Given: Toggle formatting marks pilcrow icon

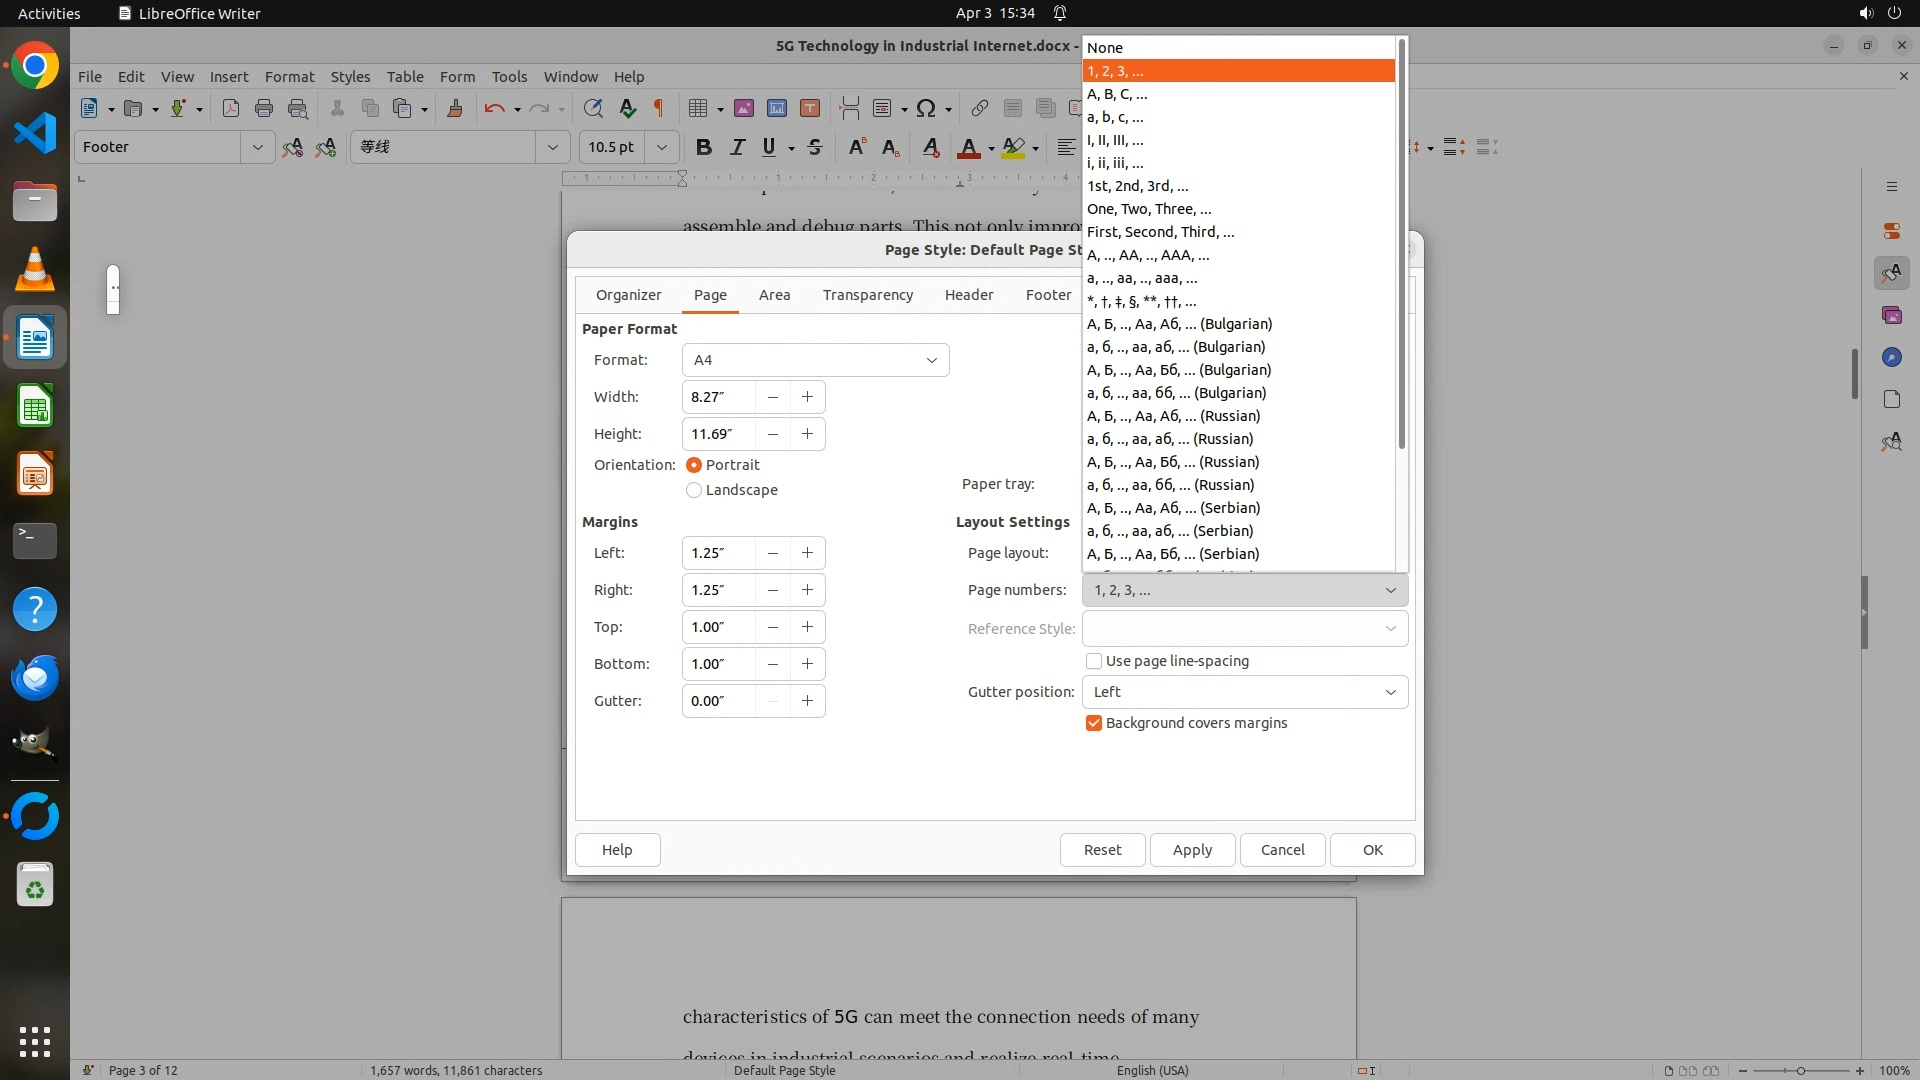Looking at the screenshot, I should 659,108.
